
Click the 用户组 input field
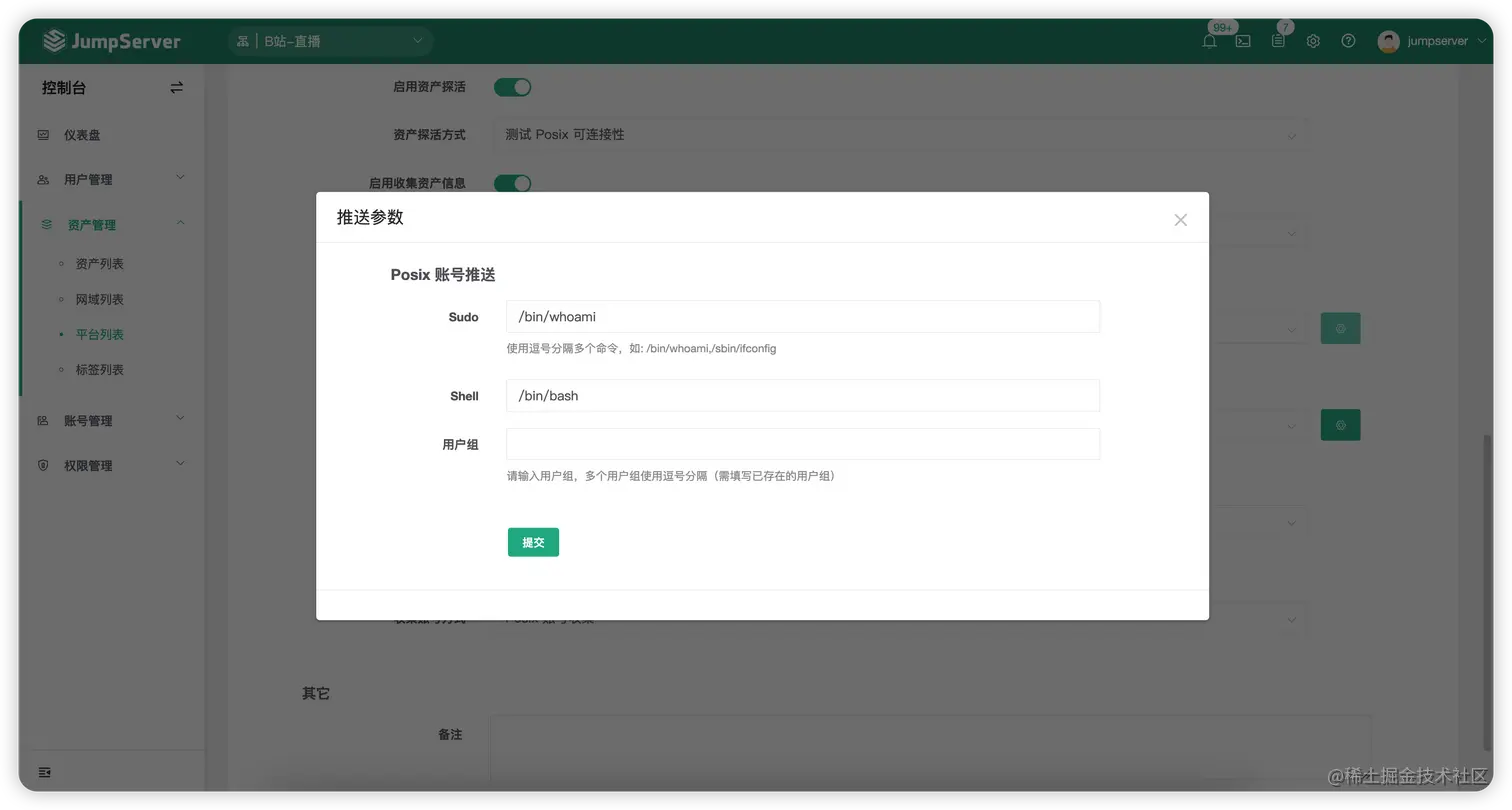pos(800,443)
